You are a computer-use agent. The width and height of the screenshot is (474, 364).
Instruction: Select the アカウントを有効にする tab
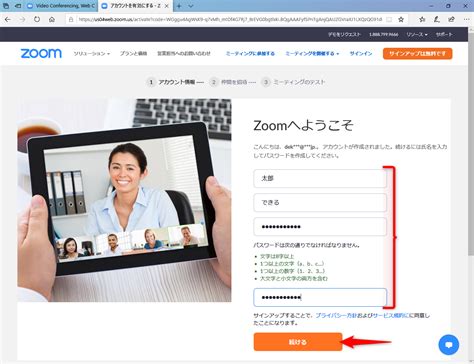(x=135, y=6)
